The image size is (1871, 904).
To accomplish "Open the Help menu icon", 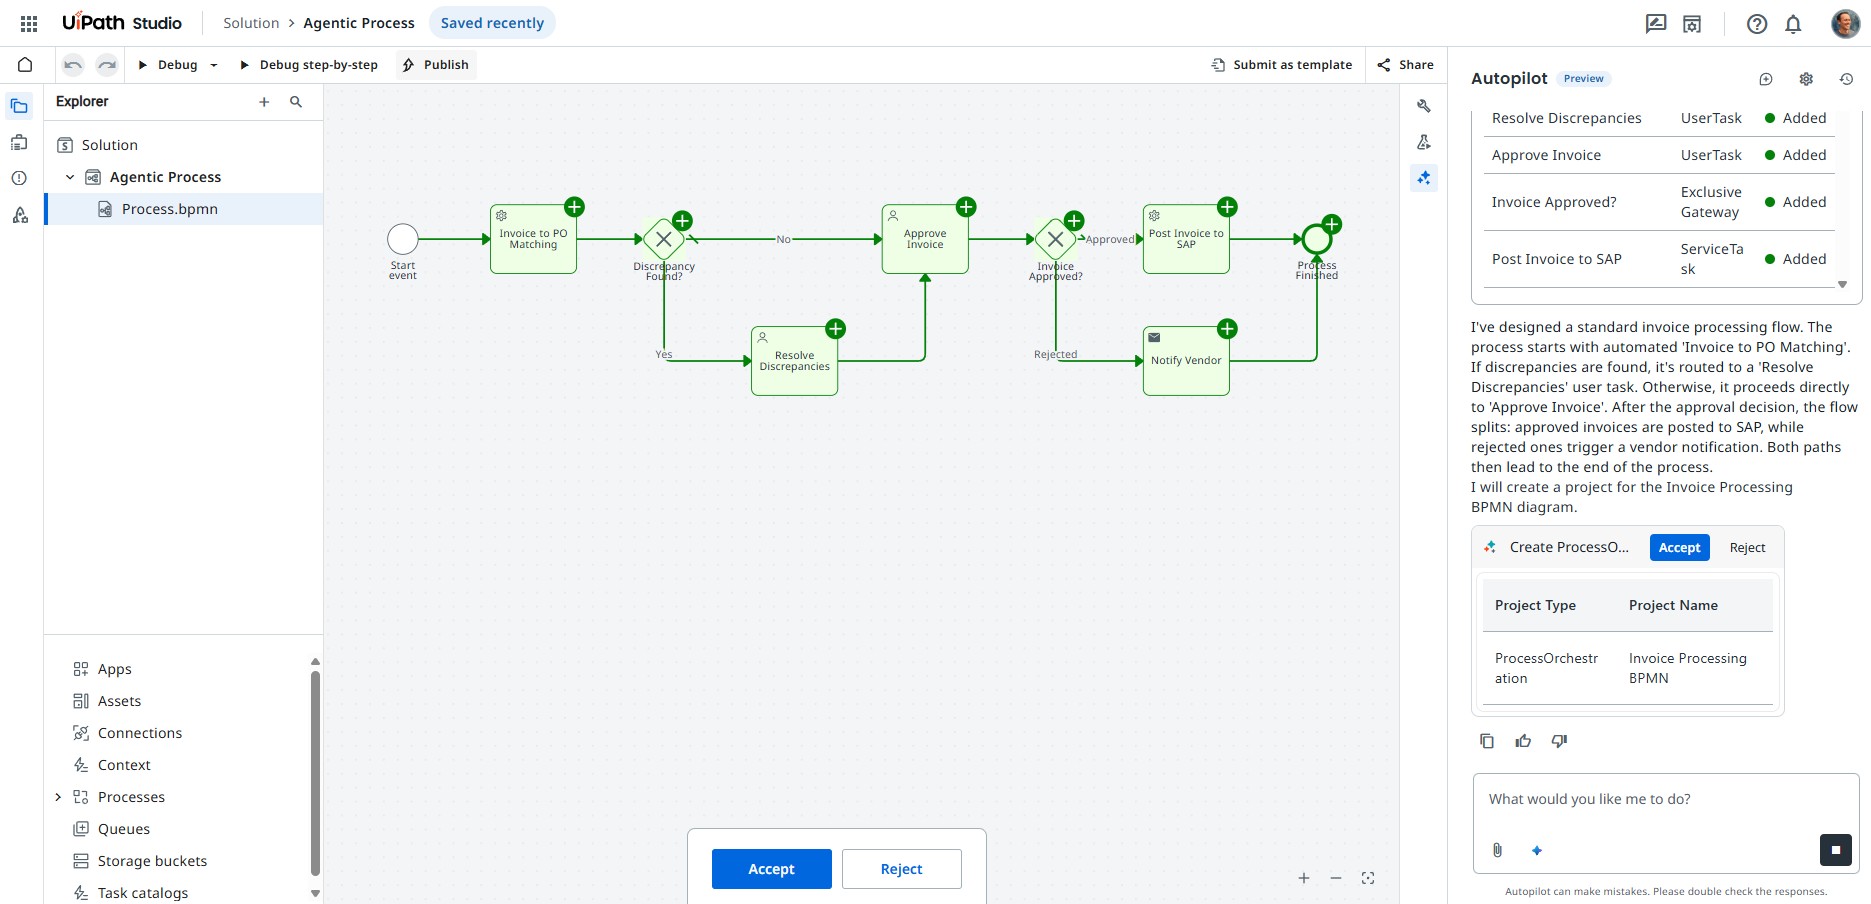I will [1757, 24].
